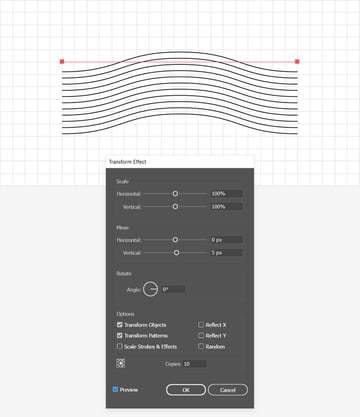This screenshot has width=360, height=417.
Task: Enable the Random checkbox
Action: click(x=201, y=346)
